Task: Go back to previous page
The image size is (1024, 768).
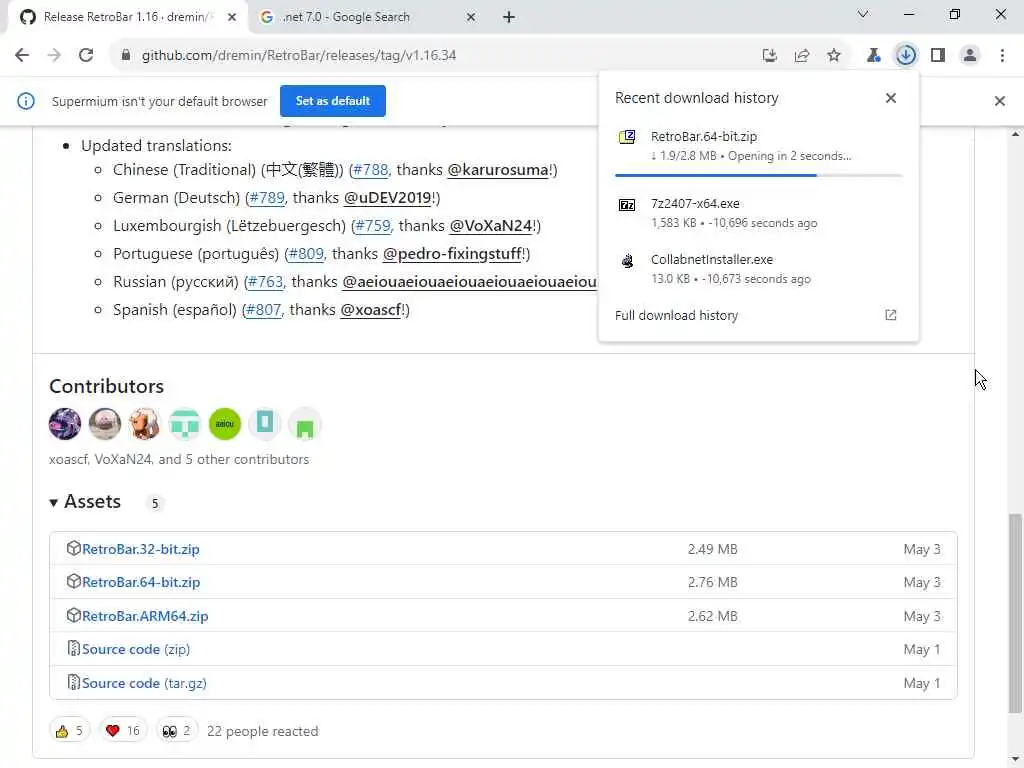Action: click(x=22, y=56)
